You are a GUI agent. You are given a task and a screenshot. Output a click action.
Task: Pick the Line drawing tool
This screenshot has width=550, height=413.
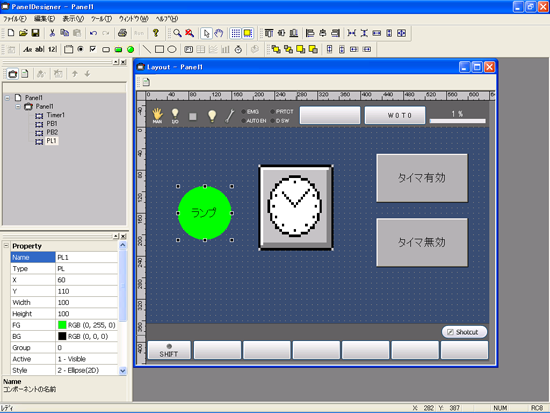point(147,49)
